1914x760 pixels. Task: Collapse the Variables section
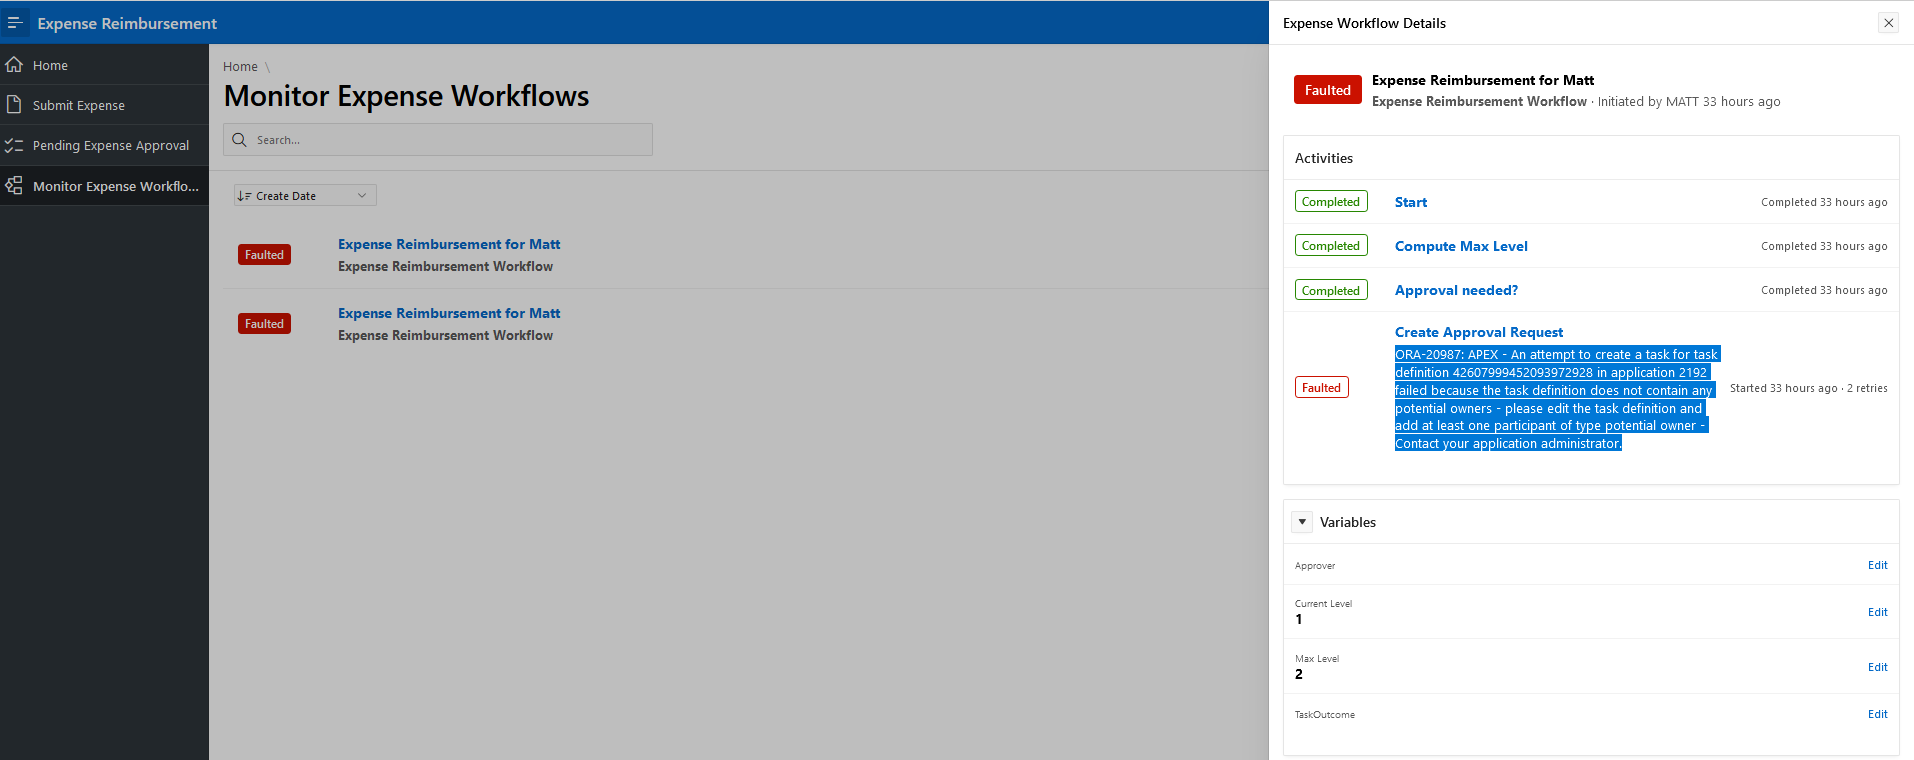click(x=1302, y=522)
